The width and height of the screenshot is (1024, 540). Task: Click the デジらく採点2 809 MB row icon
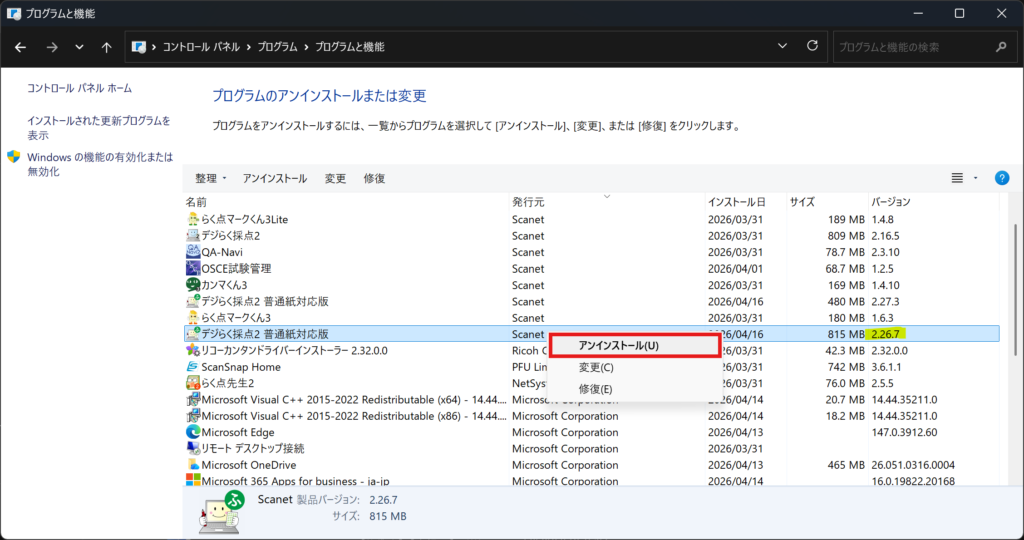pyautogui.click(x=193, y=236)
